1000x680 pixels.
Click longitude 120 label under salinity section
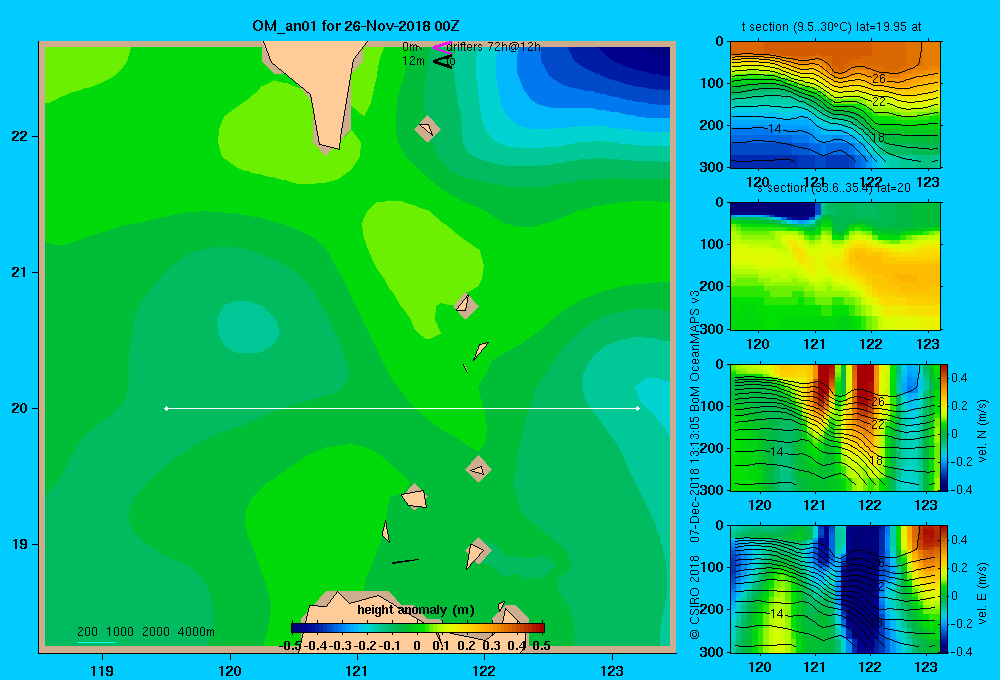coord(758,344)
